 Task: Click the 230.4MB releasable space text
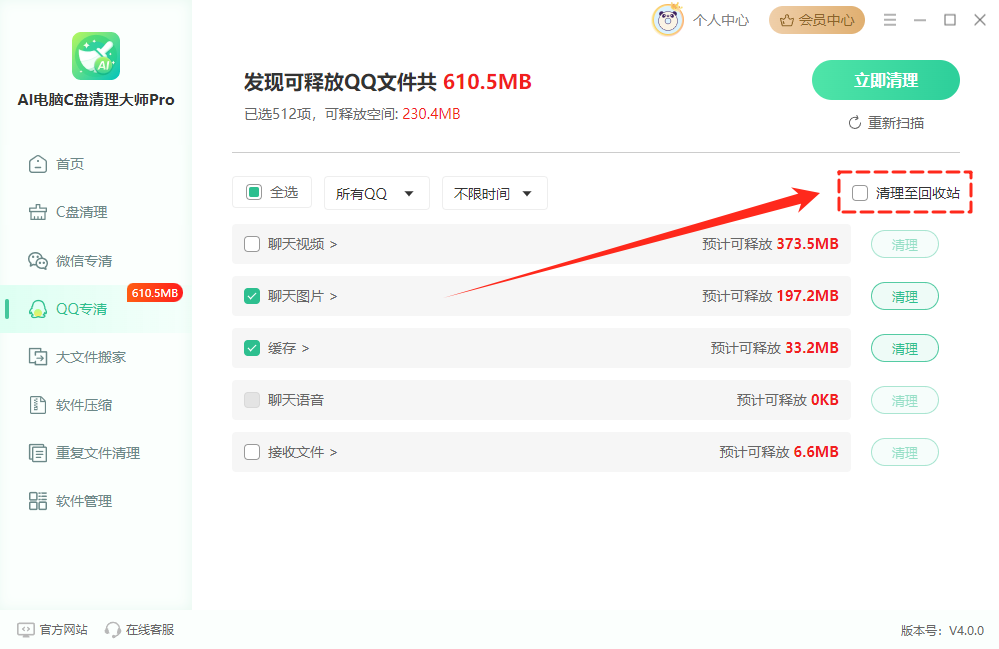click(x=431, y=114)
